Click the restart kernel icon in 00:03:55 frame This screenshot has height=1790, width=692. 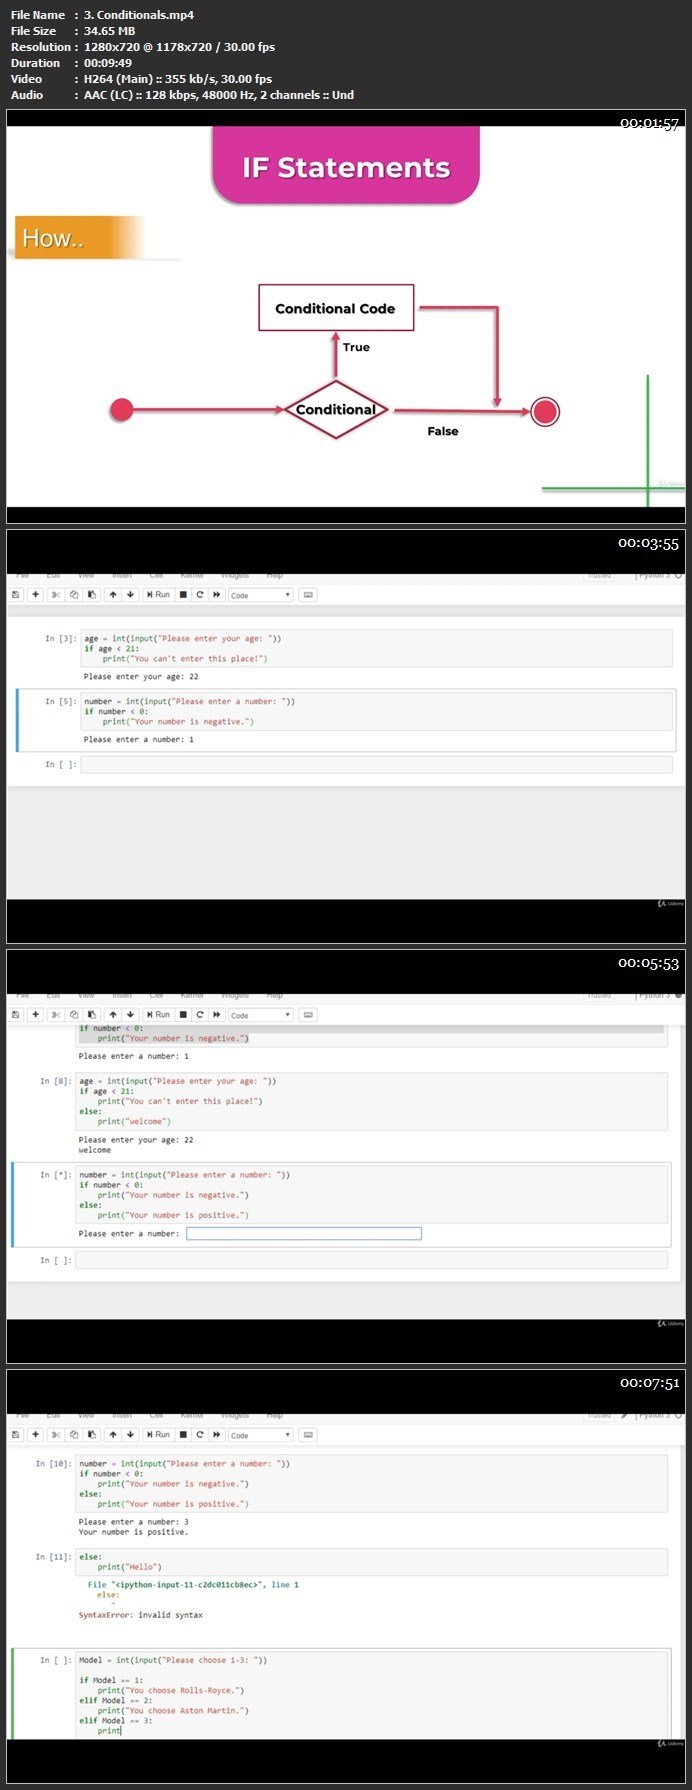tap(200, 595)
